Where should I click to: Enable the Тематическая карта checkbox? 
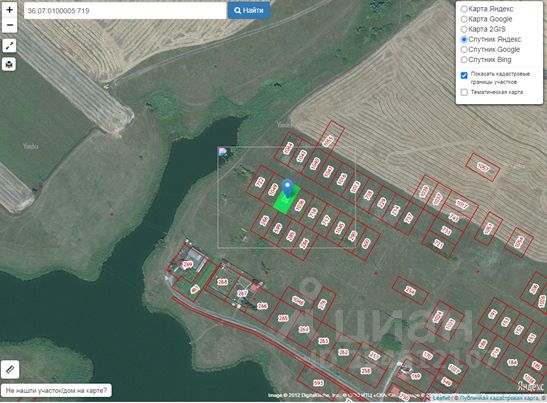(x=464, y=92)
